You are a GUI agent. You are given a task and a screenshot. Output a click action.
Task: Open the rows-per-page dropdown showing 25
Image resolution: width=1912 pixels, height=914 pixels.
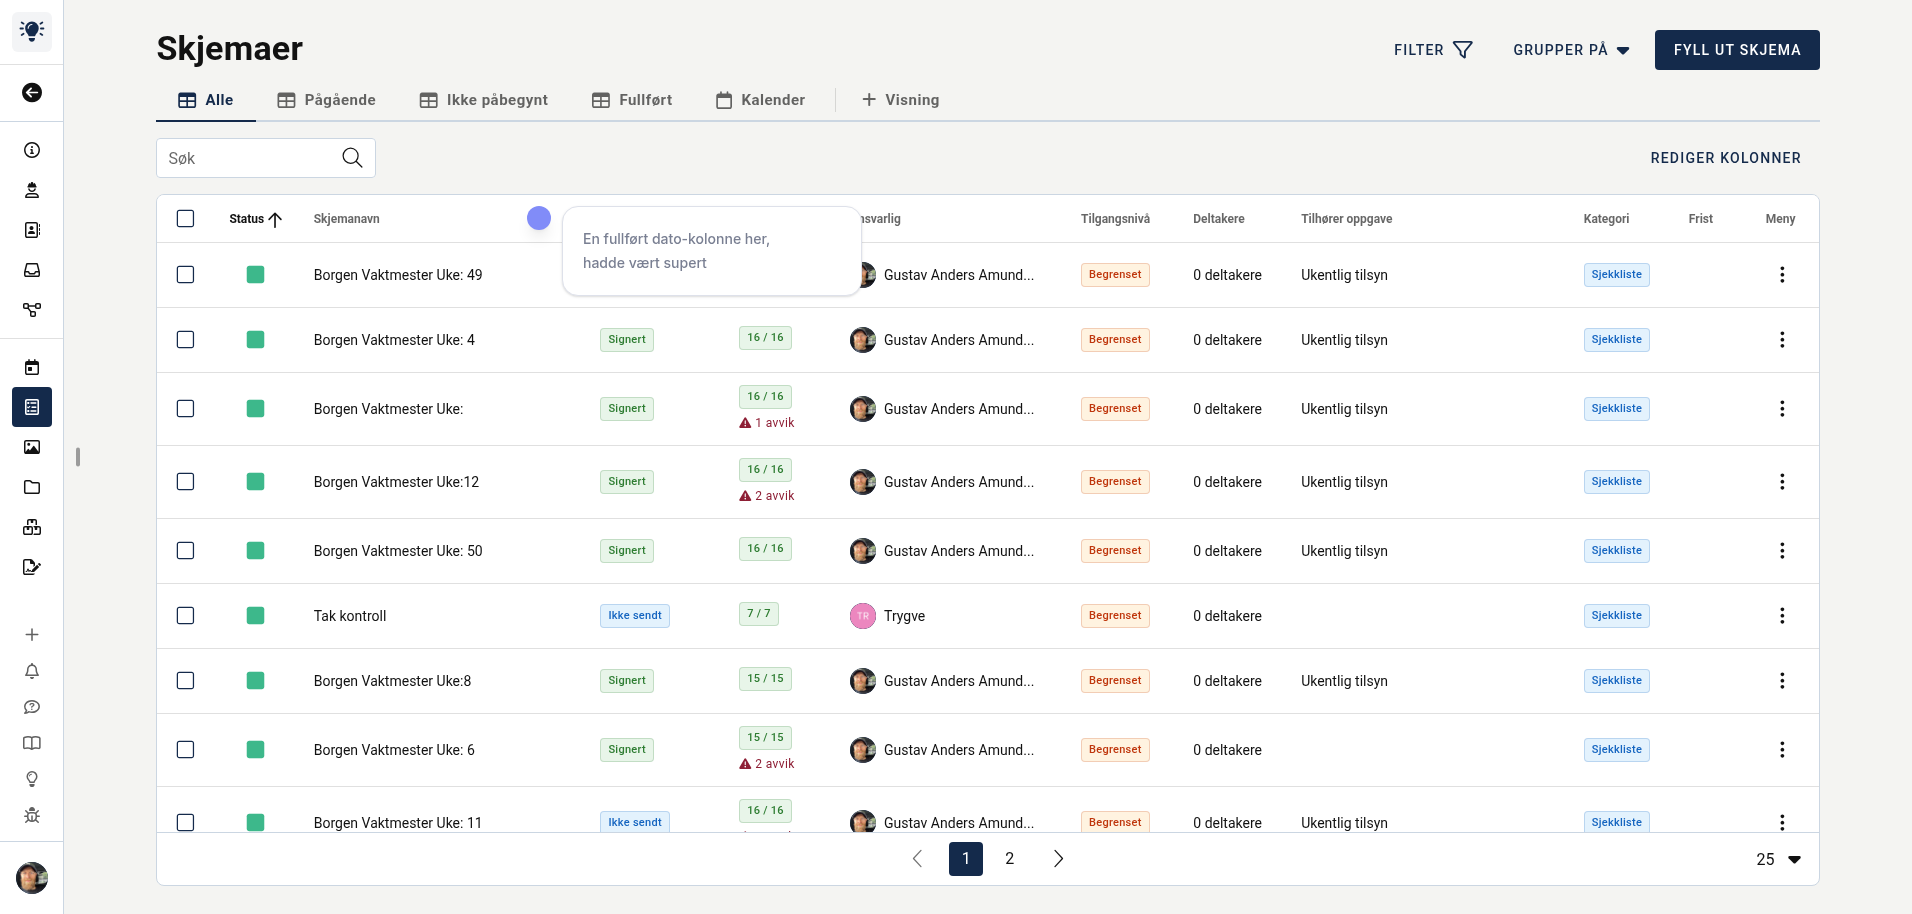point(1778,859)
